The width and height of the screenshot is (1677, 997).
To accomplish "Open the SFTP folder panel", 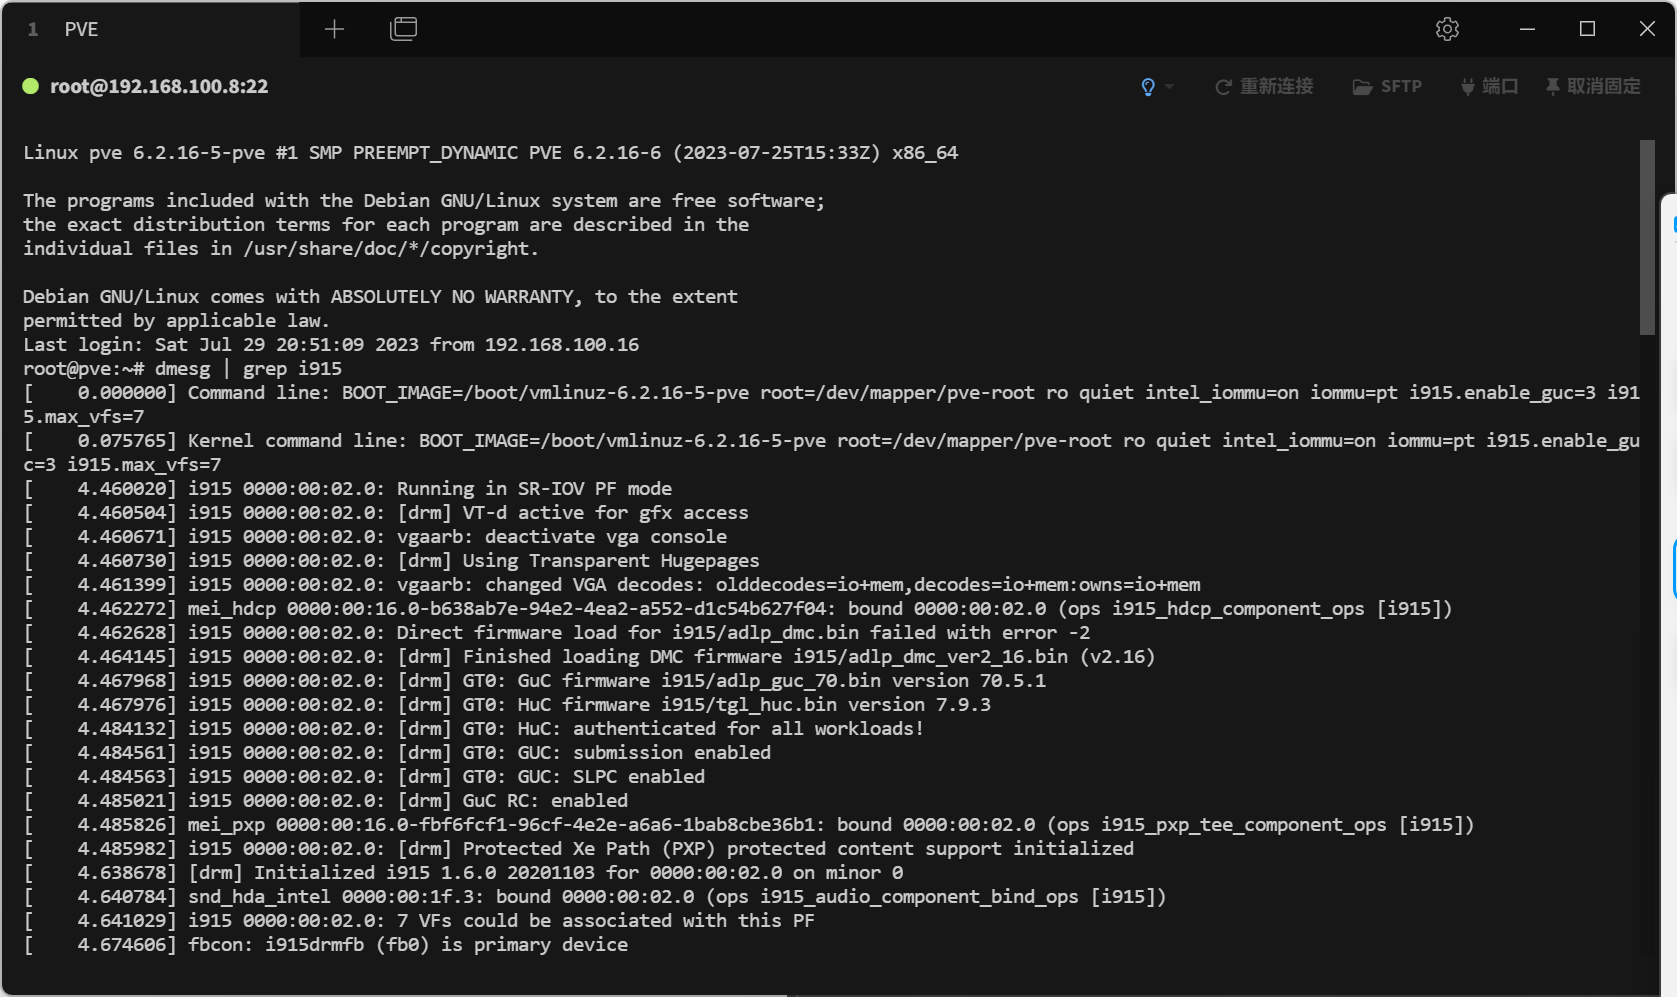I will coord(1387,87).
